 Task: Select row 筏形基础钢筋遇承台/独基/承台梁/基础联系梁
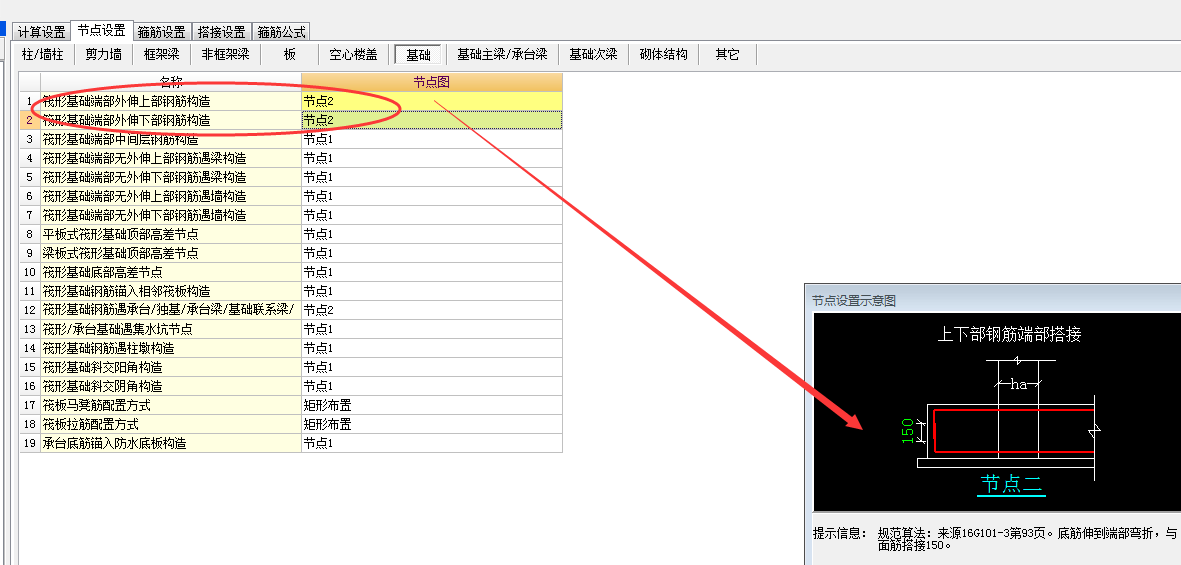click(171, 310)
